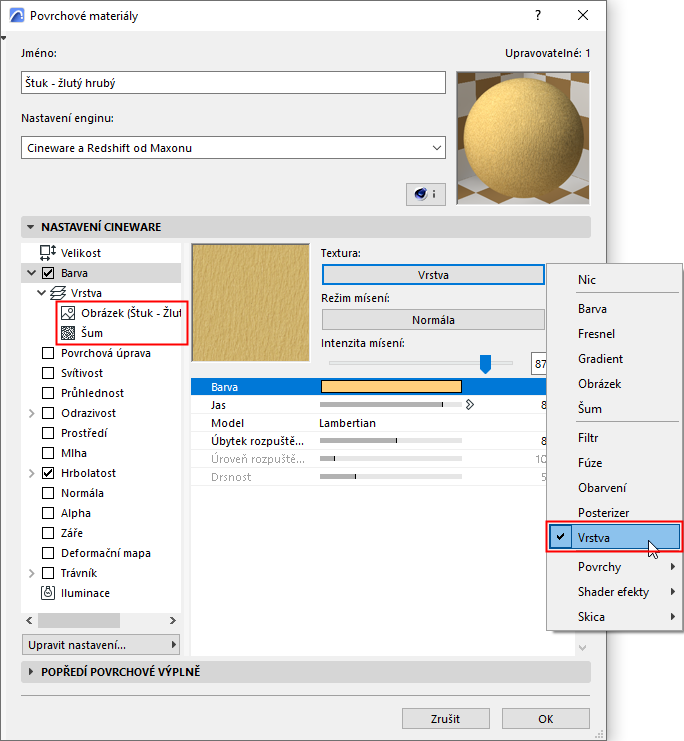Click the Barva orange color swatch
Viewport: 684px width, 741px height.
click(x=391, y=387)
